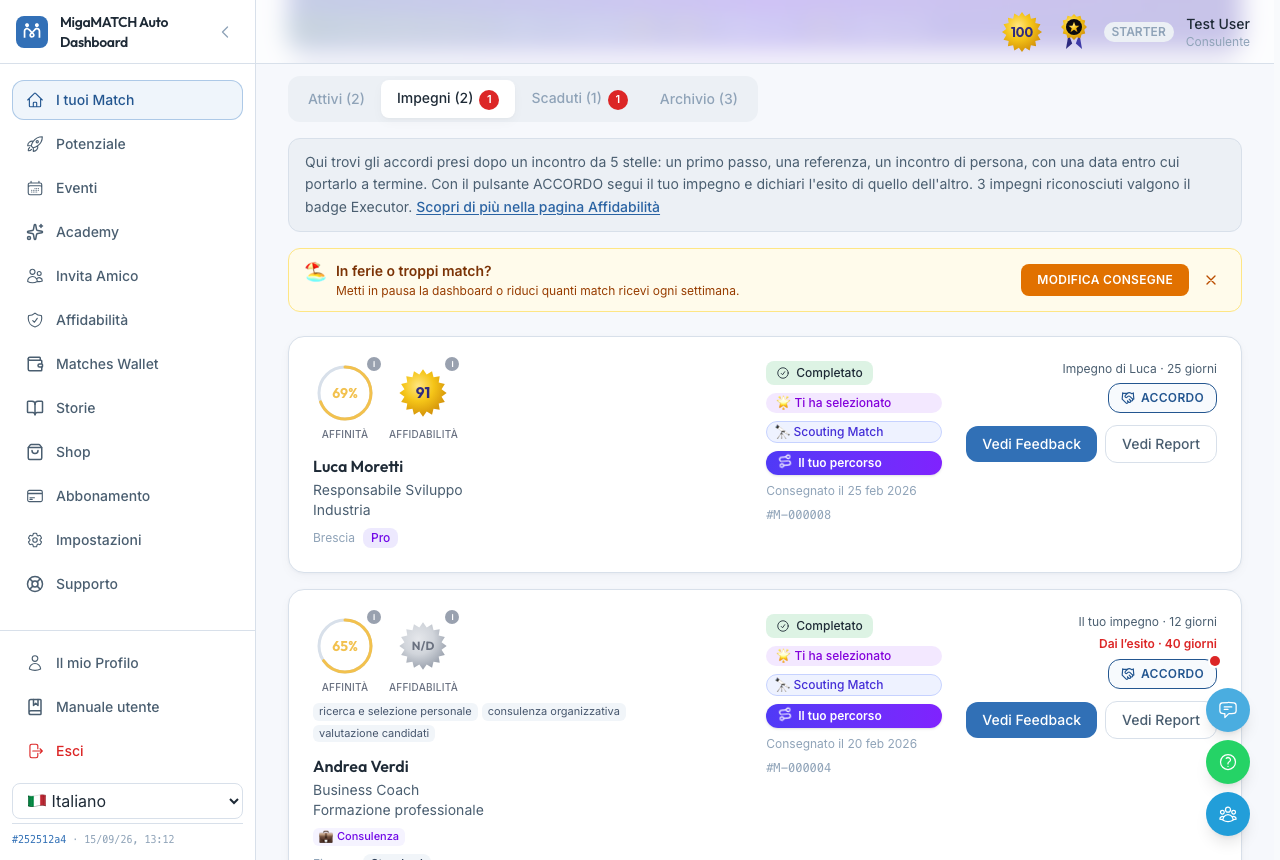This screenshot has width=1280, height=860.
Task: Click ACCORDO on Andrea Verdi's card
Action: click(x=1162, y=674)
